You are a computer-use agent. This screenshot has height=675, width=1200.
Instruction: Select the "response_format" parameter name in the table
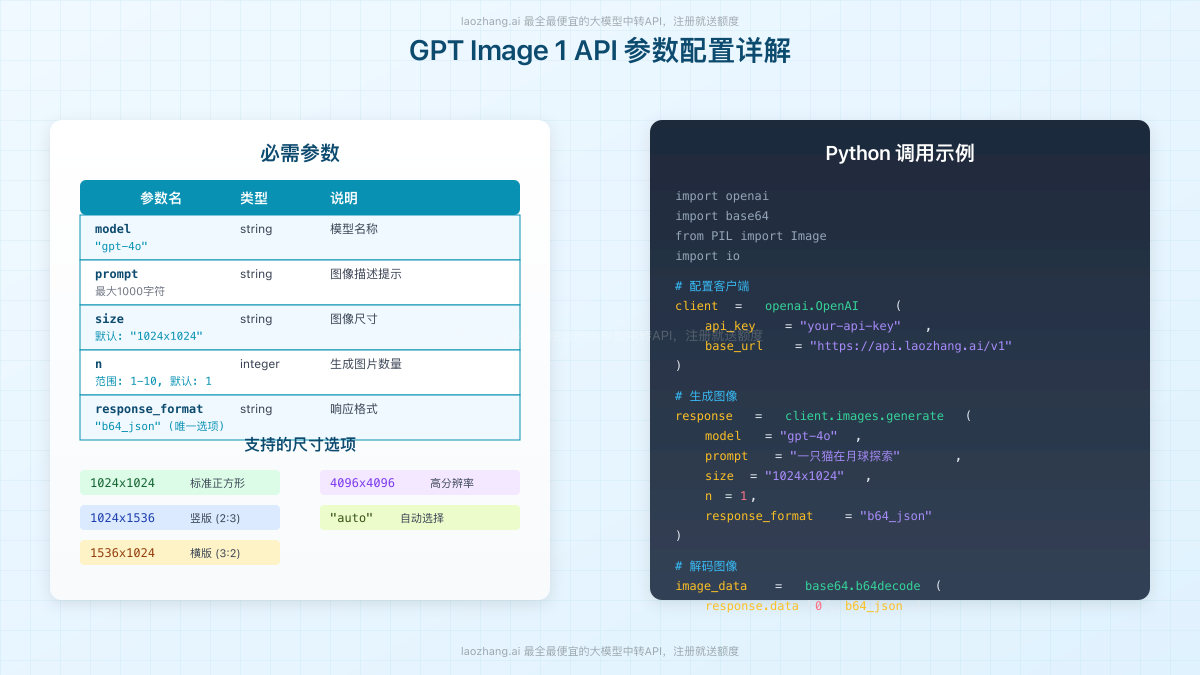tap(149, 409)
